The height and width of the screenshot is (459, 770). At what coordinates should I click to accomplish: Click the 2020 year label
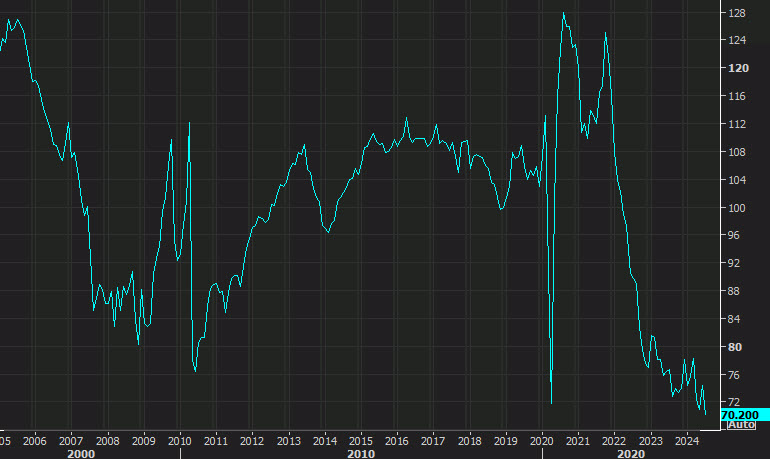(542, 441)
